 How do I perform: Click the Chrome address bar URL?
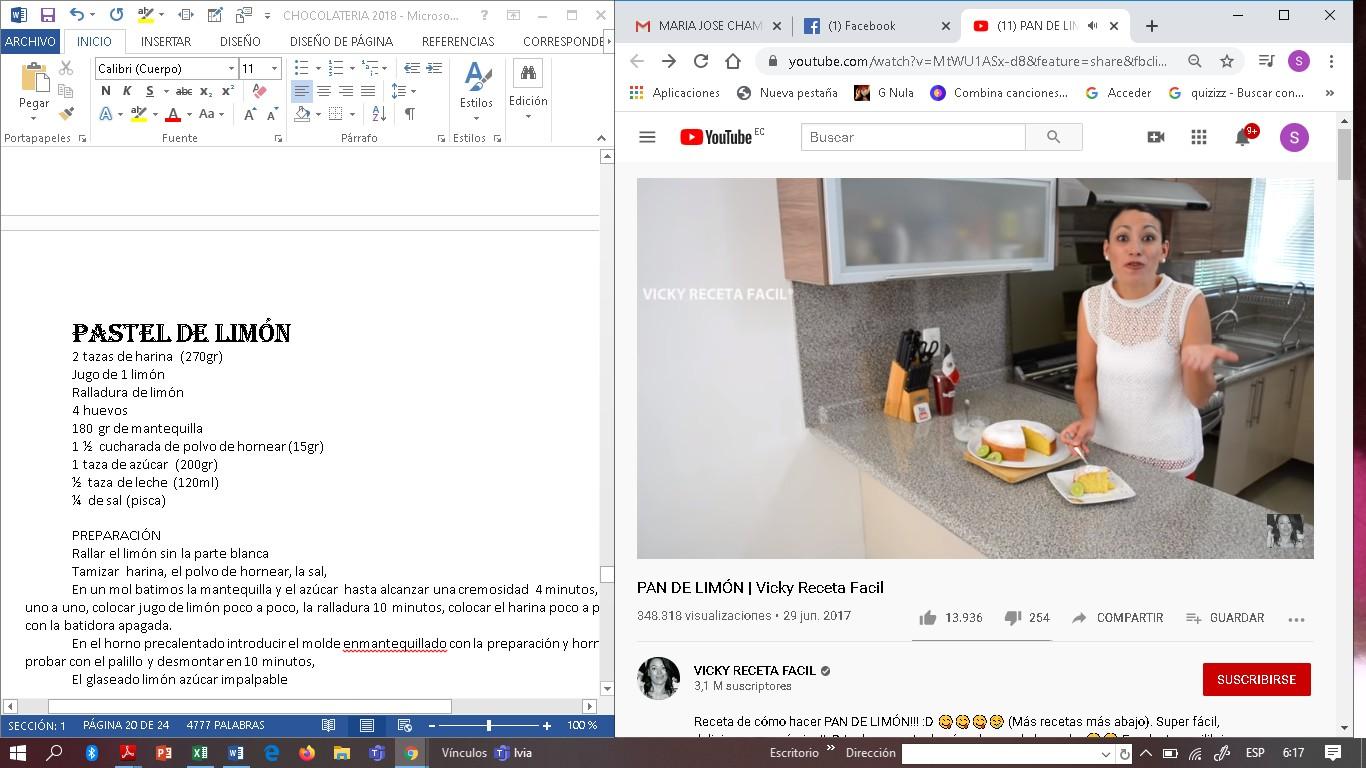(x=977, y=61)
